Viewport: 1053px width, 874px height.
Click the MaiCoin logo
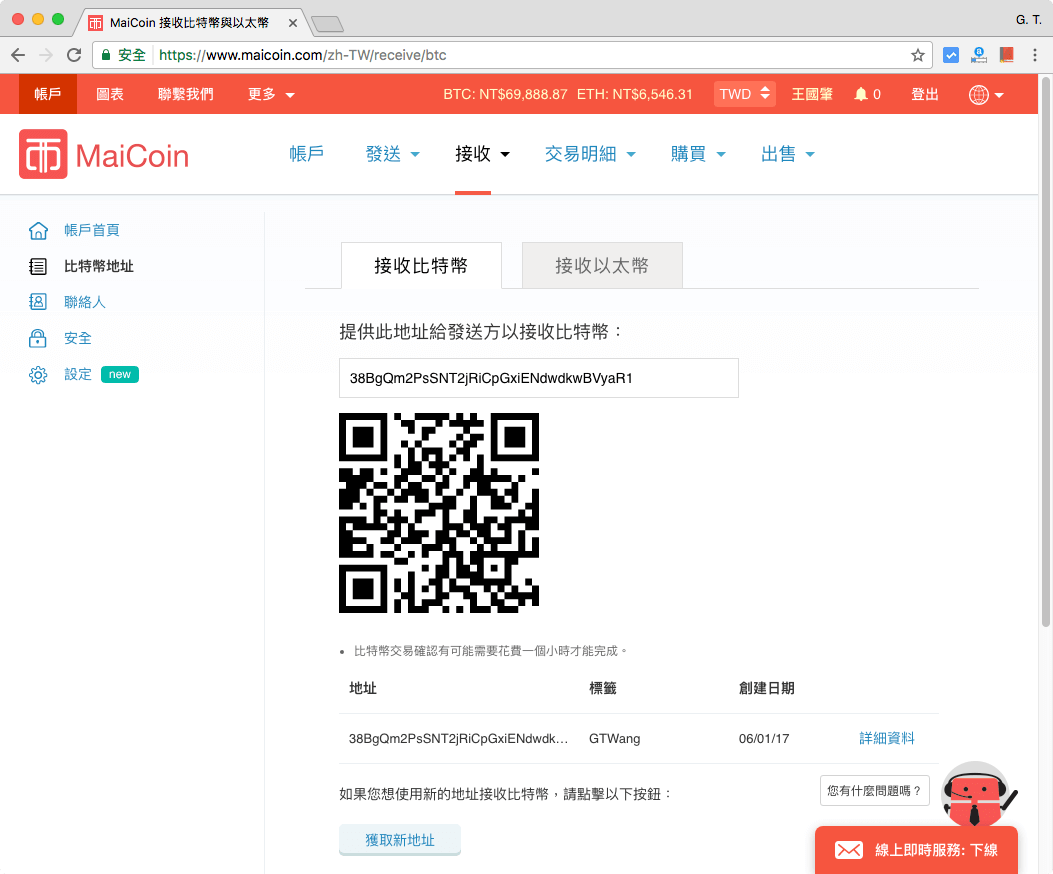[103, 154]
